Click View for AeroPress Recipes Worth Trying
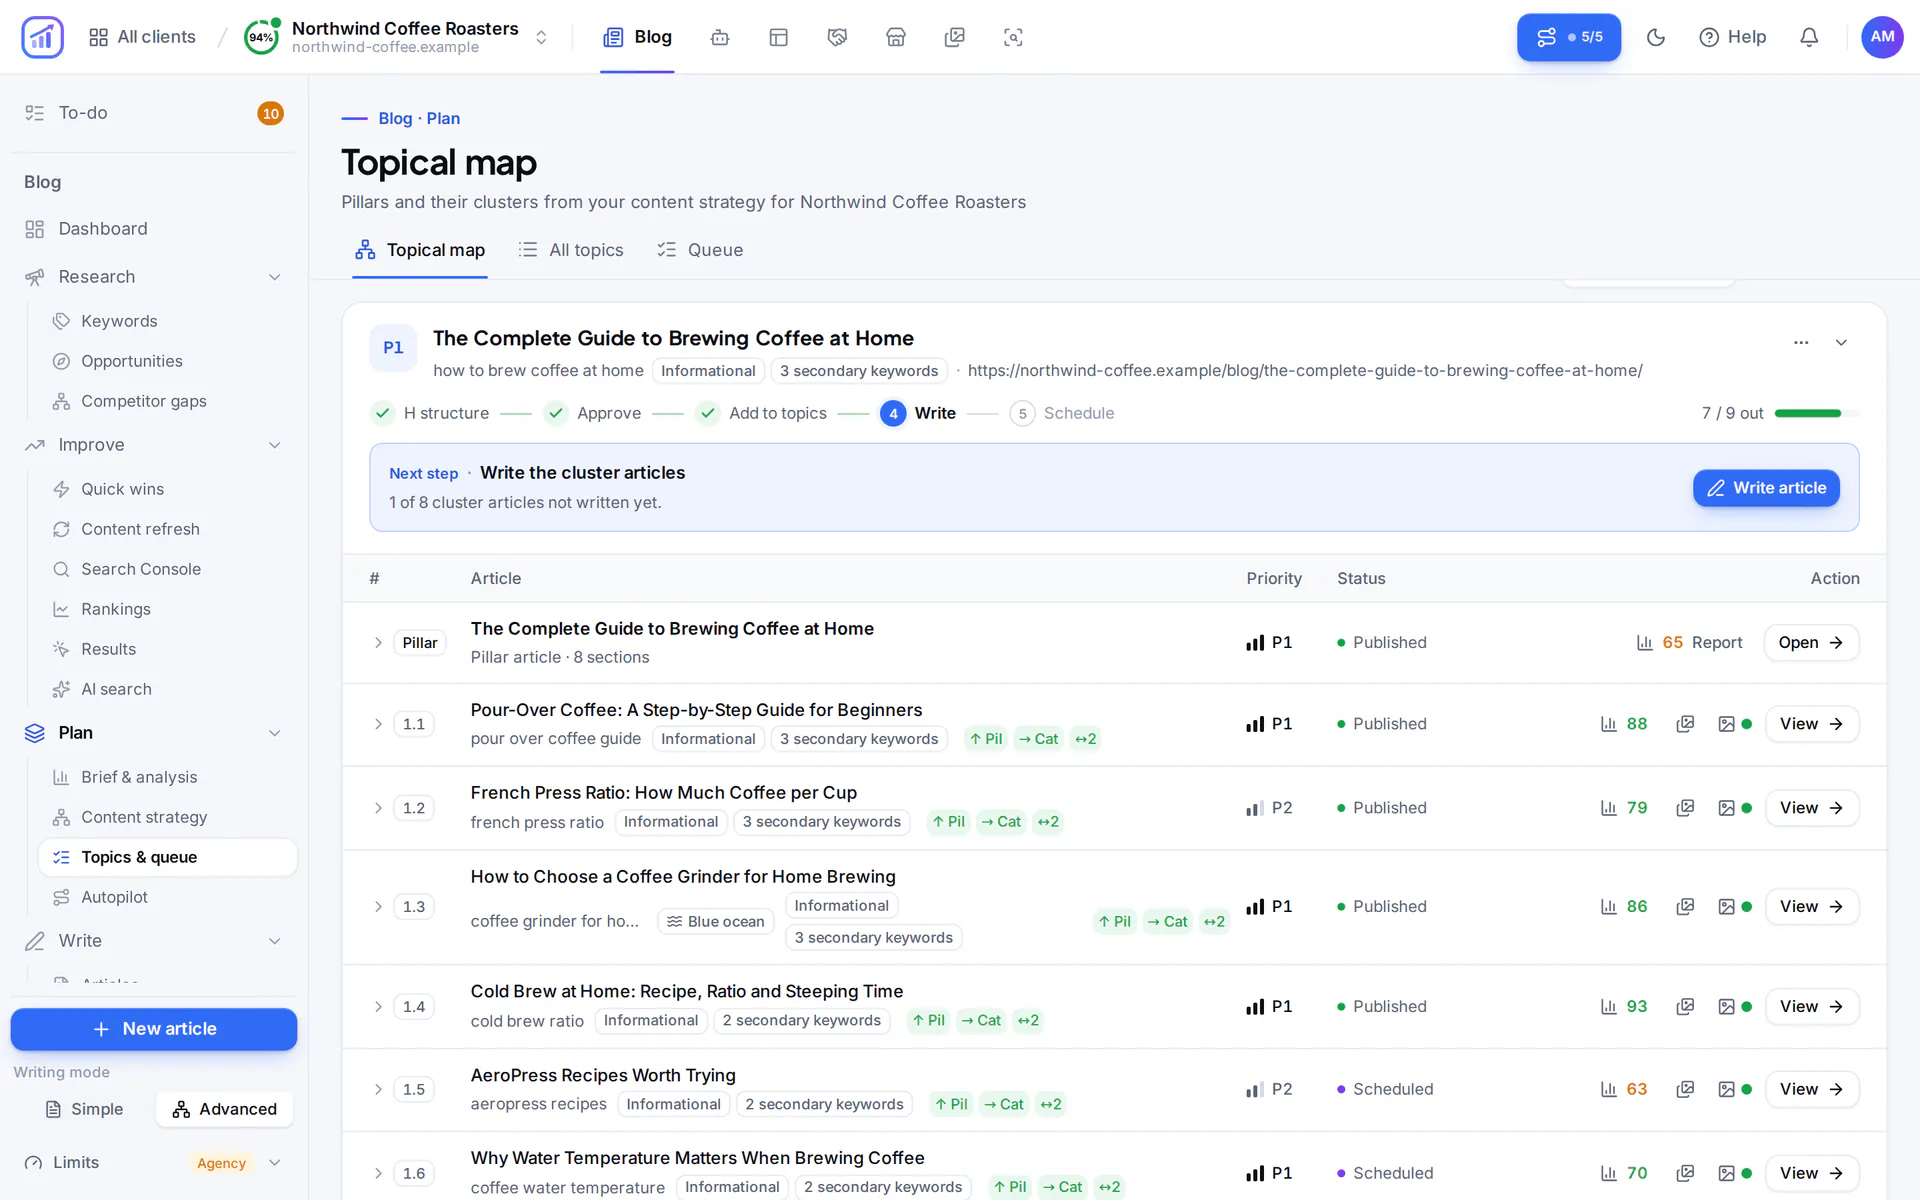 [1811, 1090]
